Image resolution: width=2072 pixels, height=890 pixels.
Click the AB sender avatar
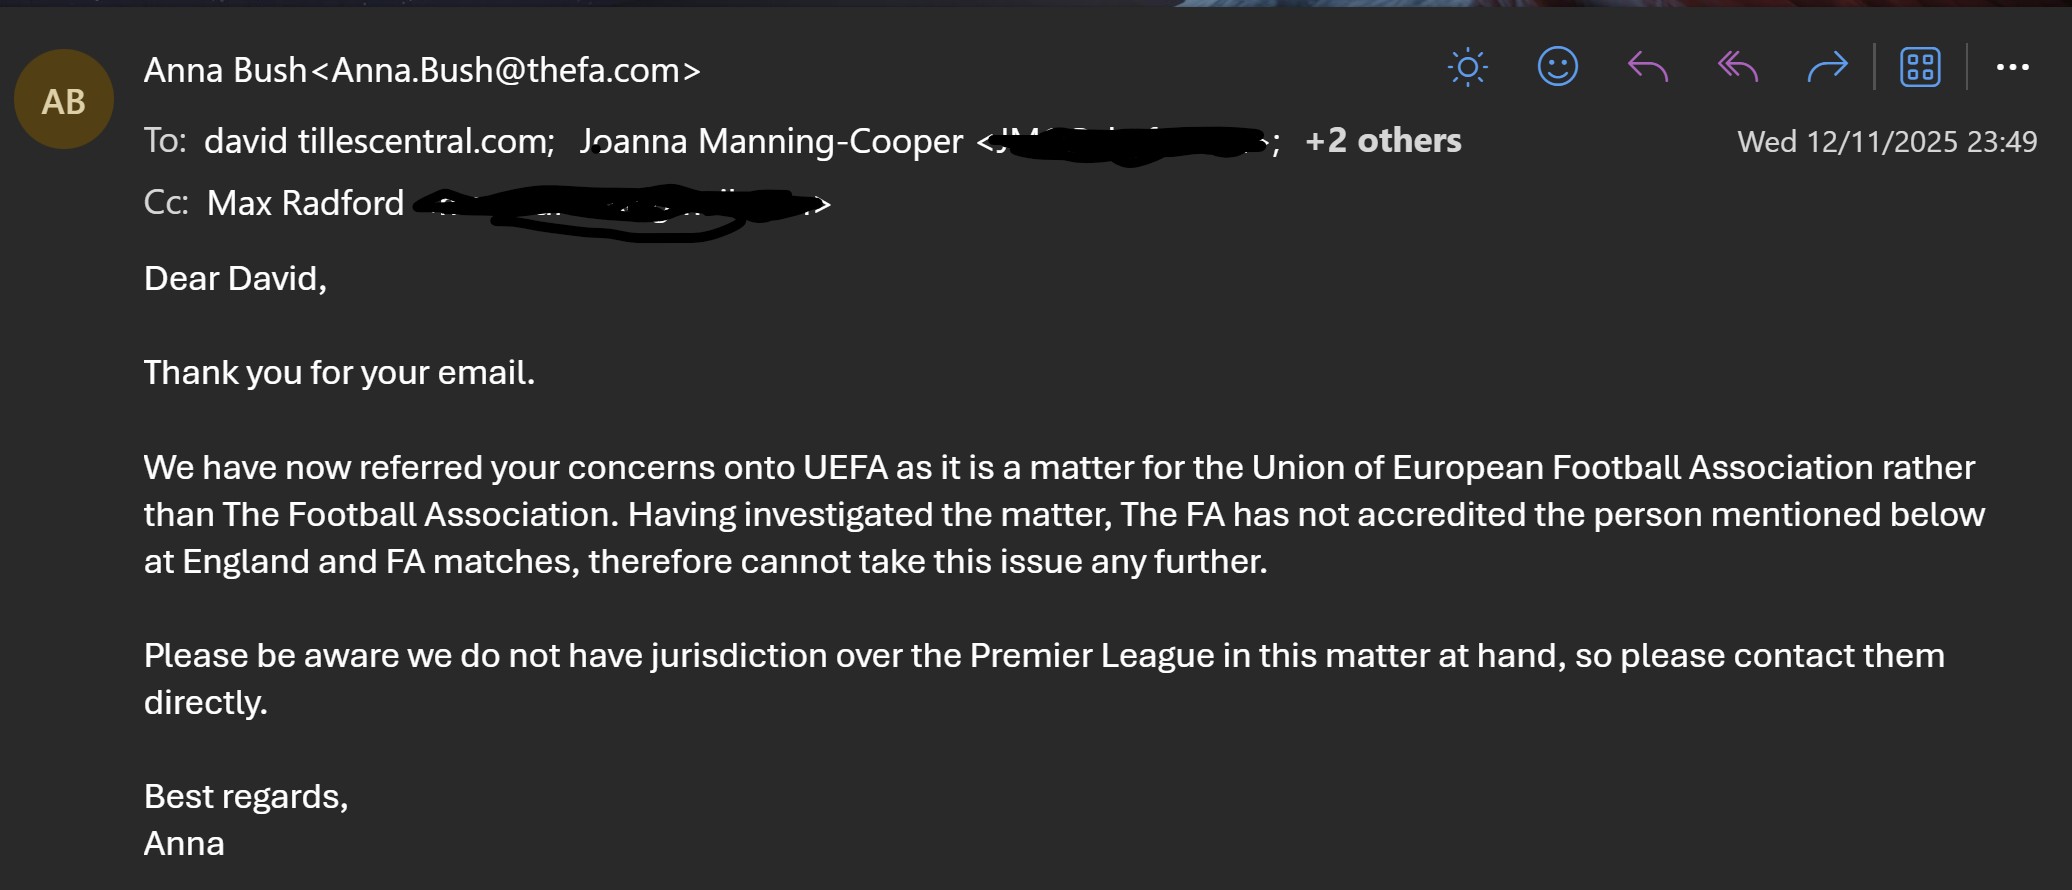(64, 100)
